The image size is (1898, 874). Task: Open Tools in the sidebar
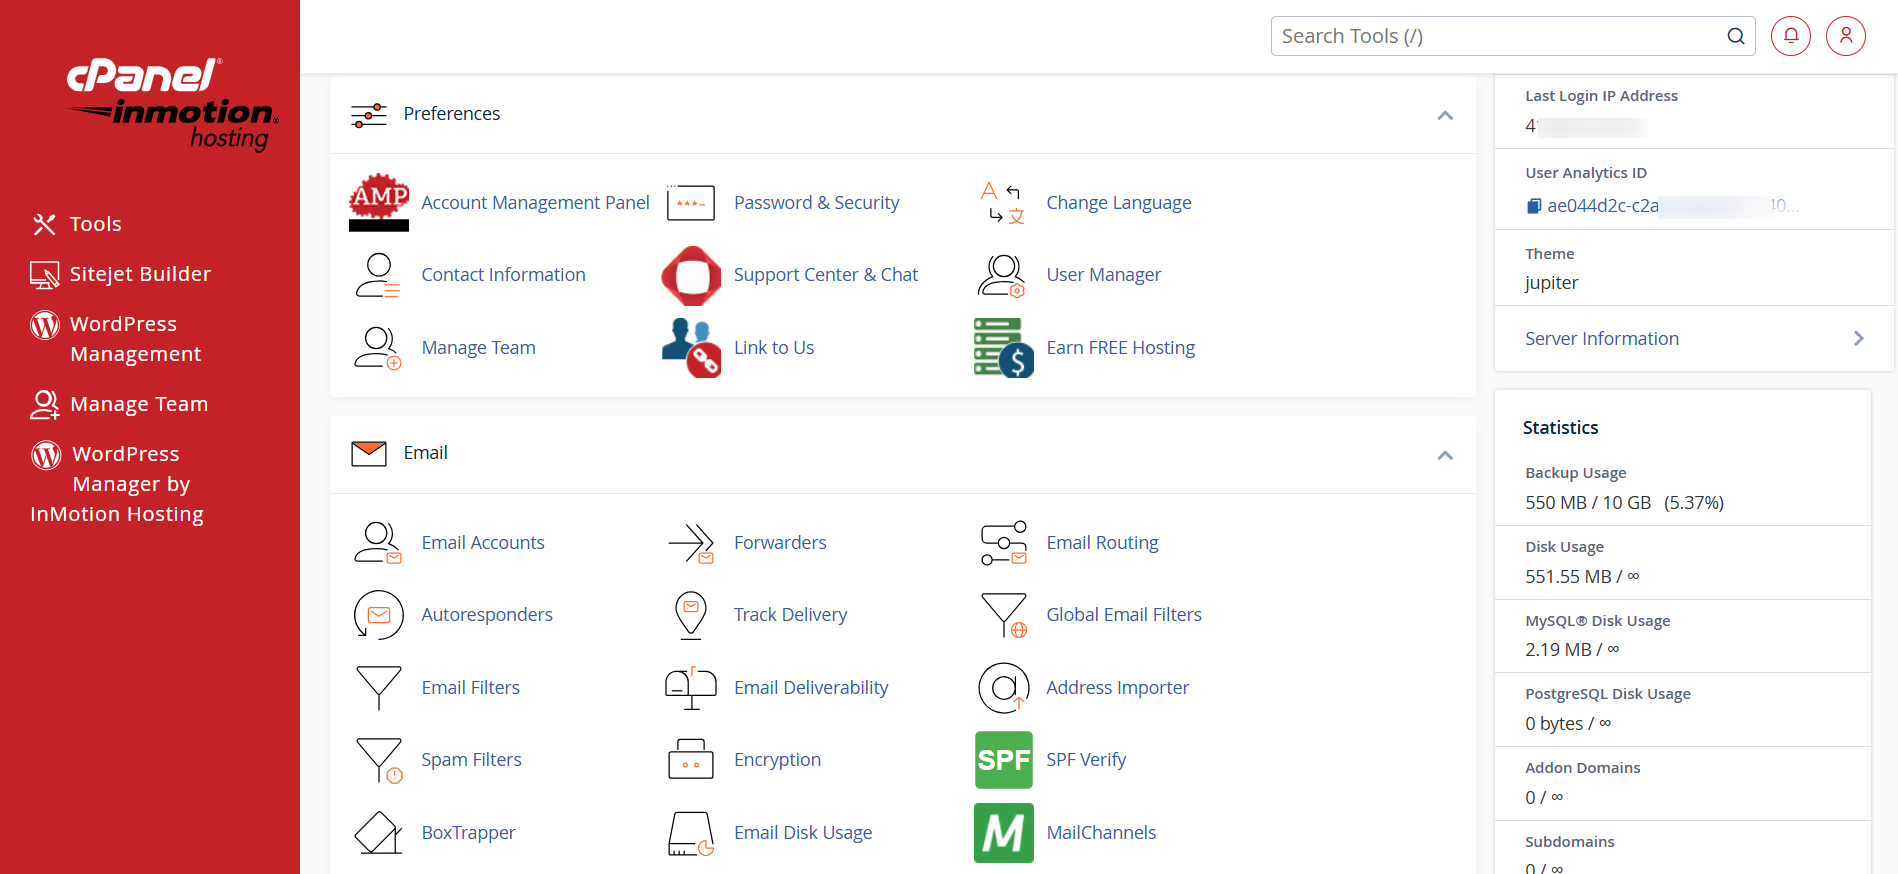[x=76, y=224]
